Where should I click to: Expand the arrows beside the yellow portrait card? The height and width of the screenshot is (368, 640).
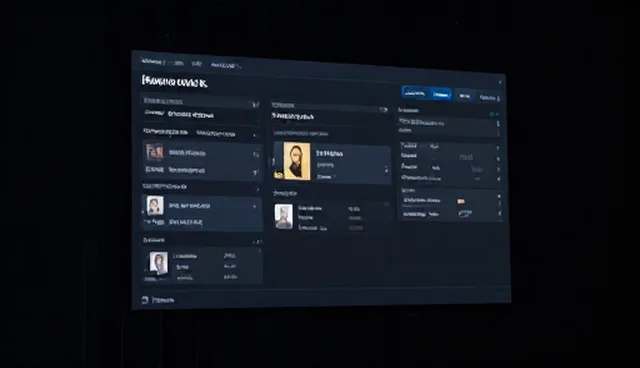(386, 169)
